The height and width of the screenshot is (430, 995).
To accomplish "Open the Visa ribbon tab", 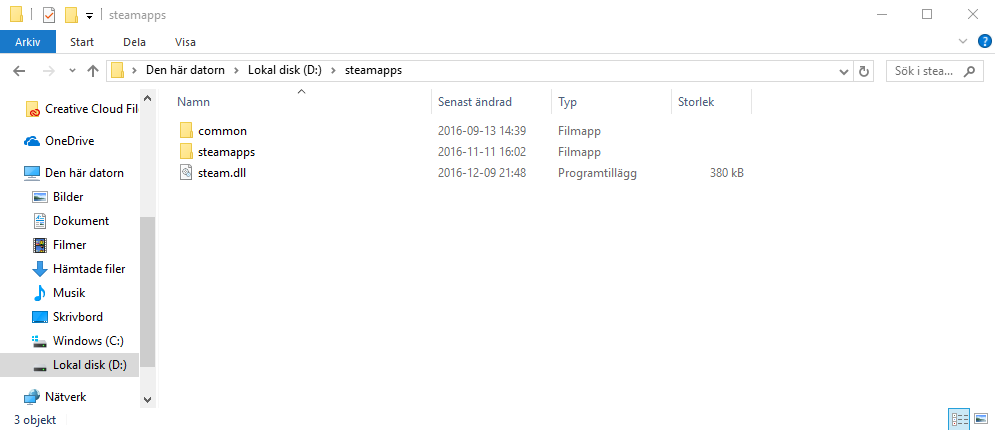I will [185, 42].
